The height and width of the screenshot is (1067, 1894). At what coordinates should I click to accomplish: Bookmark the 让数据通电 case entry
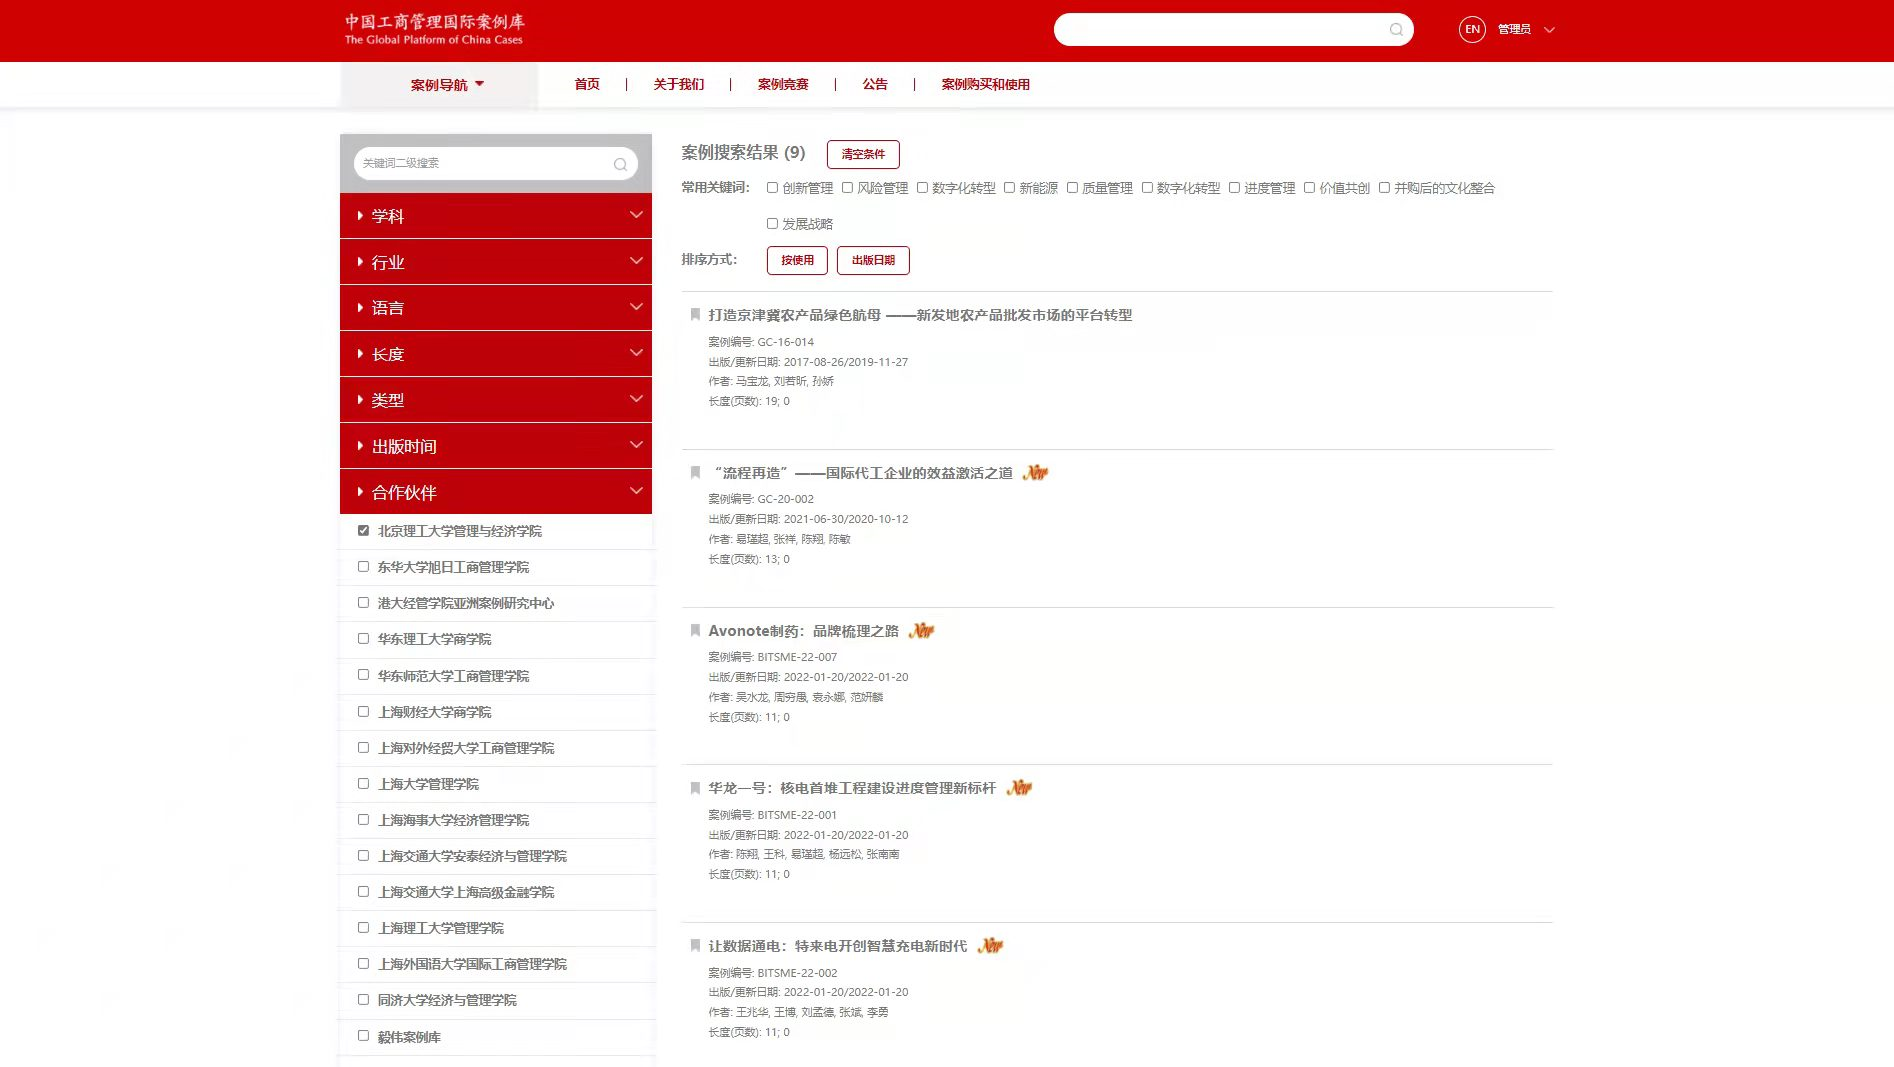[x=695, y=946]
